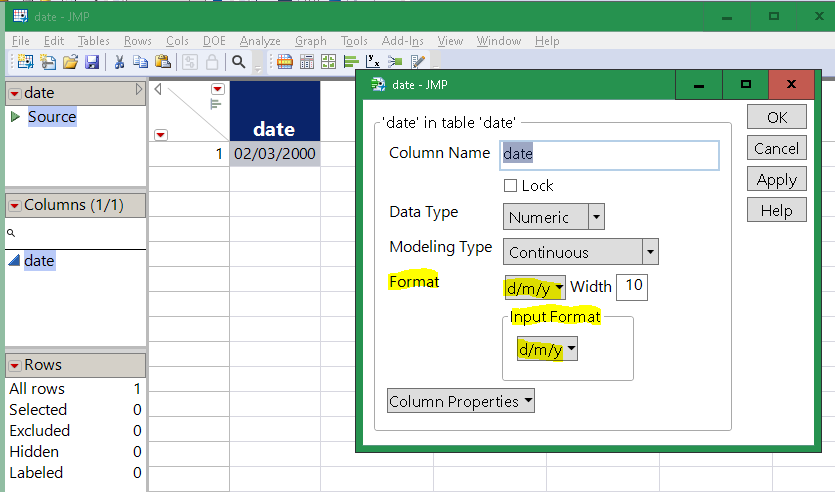Click the Paste clipboard icon
835x492 pixels.
pos(163,62)
